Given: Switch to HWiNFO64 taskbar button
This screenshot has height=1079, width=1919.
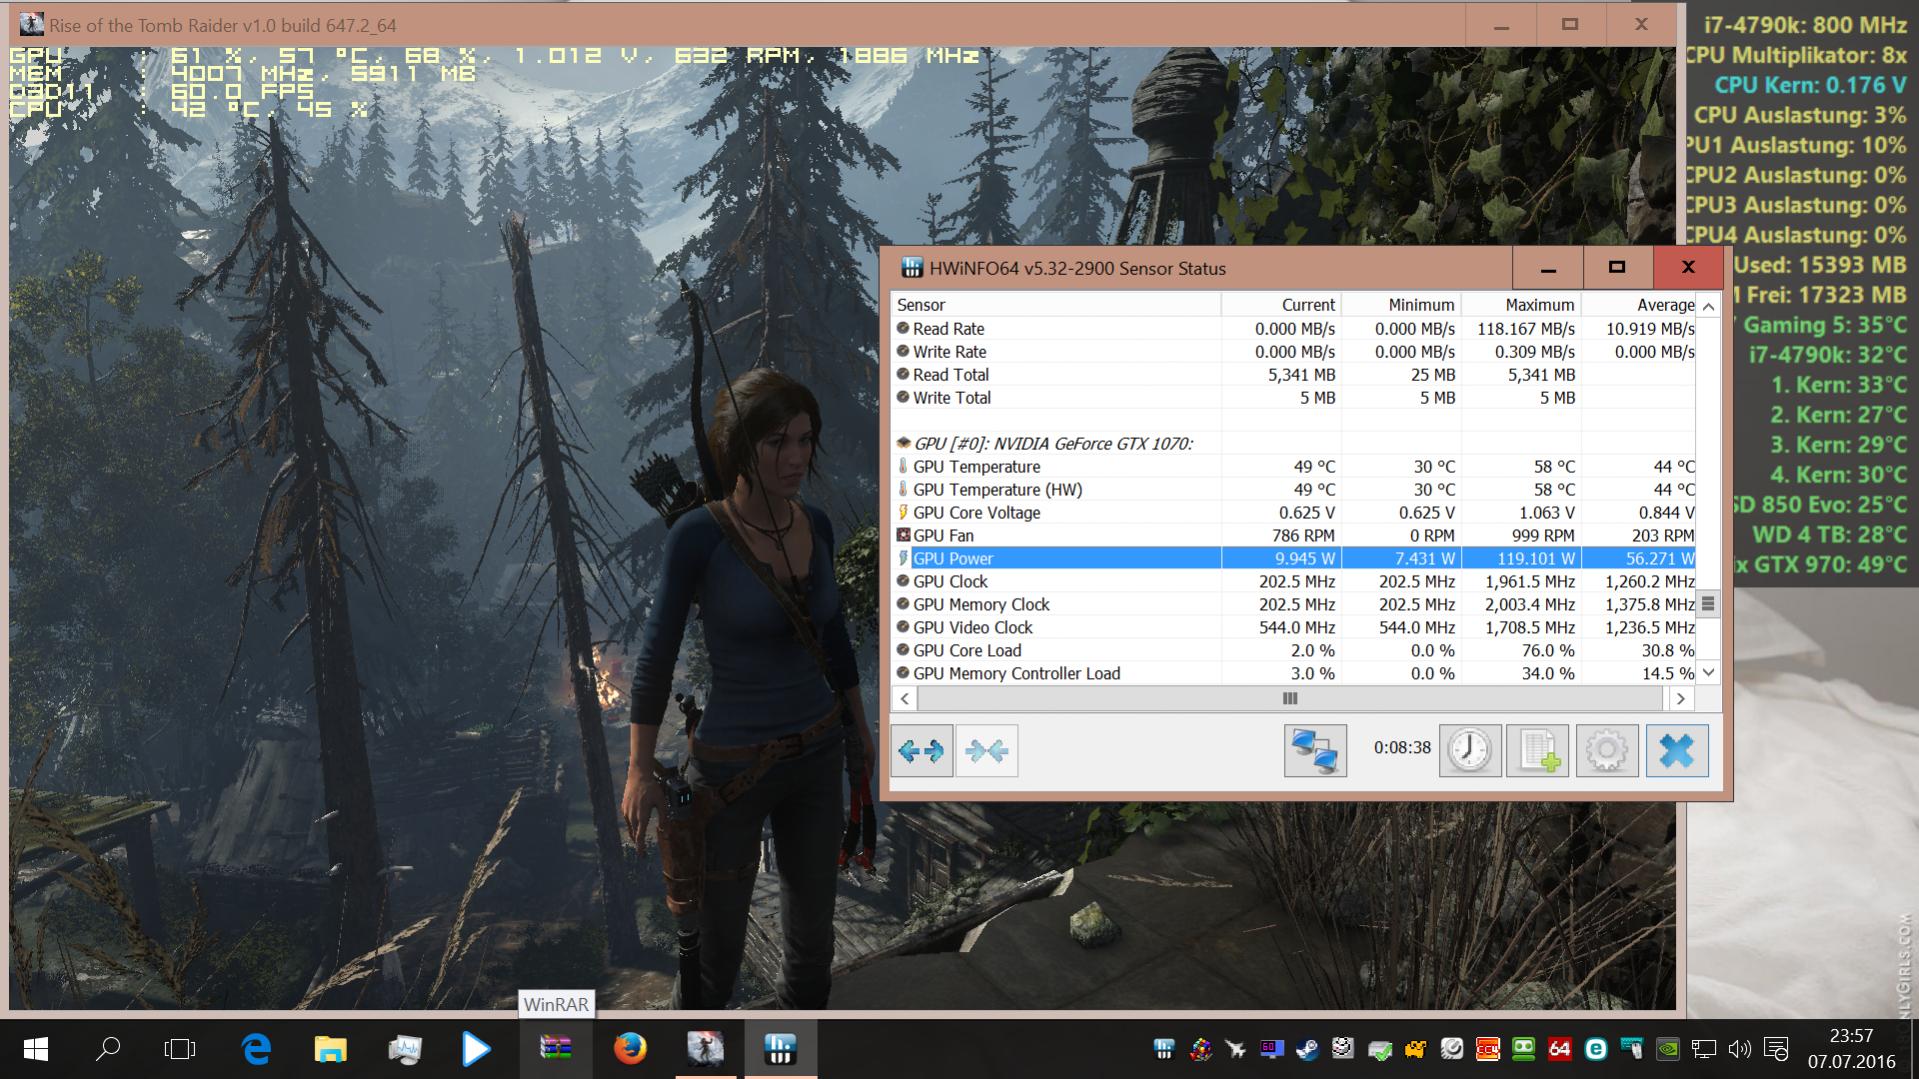Looking at the screenshot, I should pyautogui.click(x=780, y=1049).
